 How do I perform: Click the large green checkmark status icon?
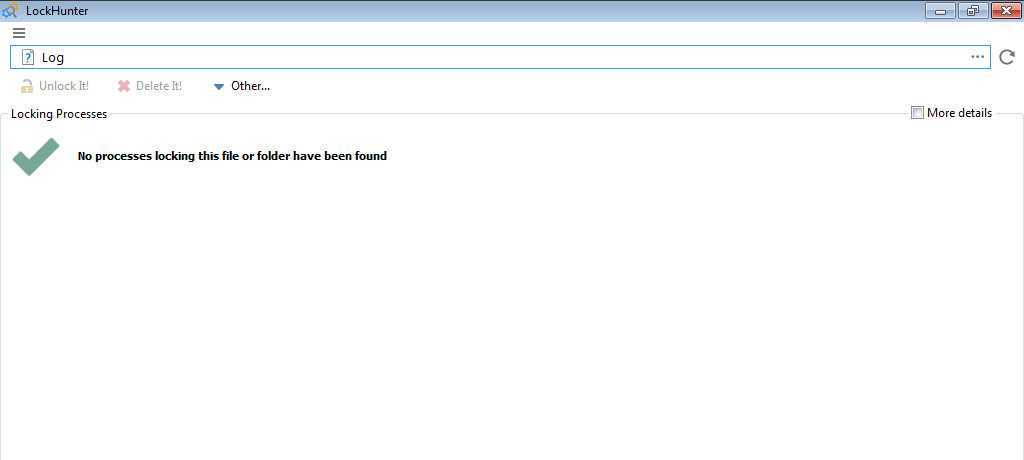(x=36, y=157)
